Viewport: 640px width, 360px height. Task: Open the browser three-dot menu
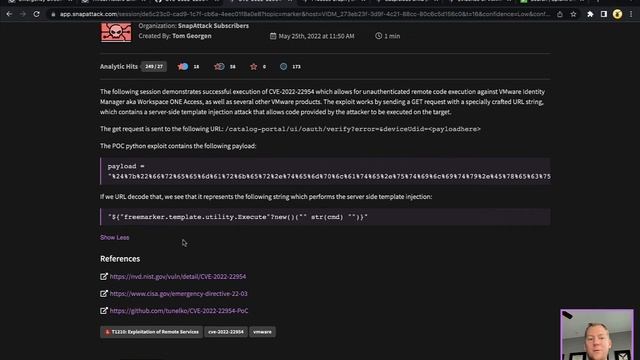click(x=631, y=14)
